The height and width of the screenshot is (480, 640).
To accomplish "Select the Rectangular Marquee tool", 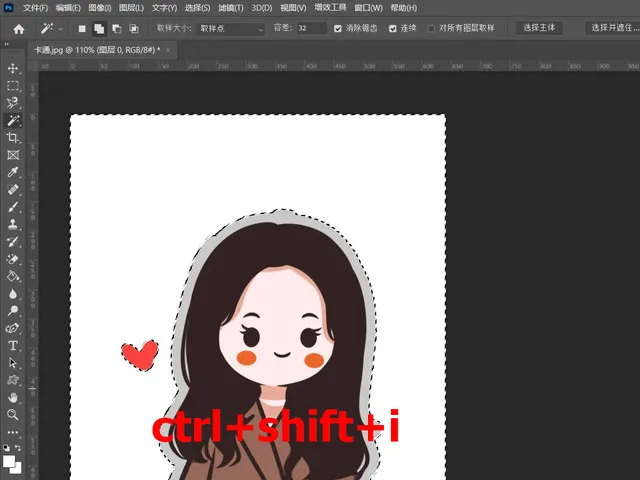I will 13,85.
